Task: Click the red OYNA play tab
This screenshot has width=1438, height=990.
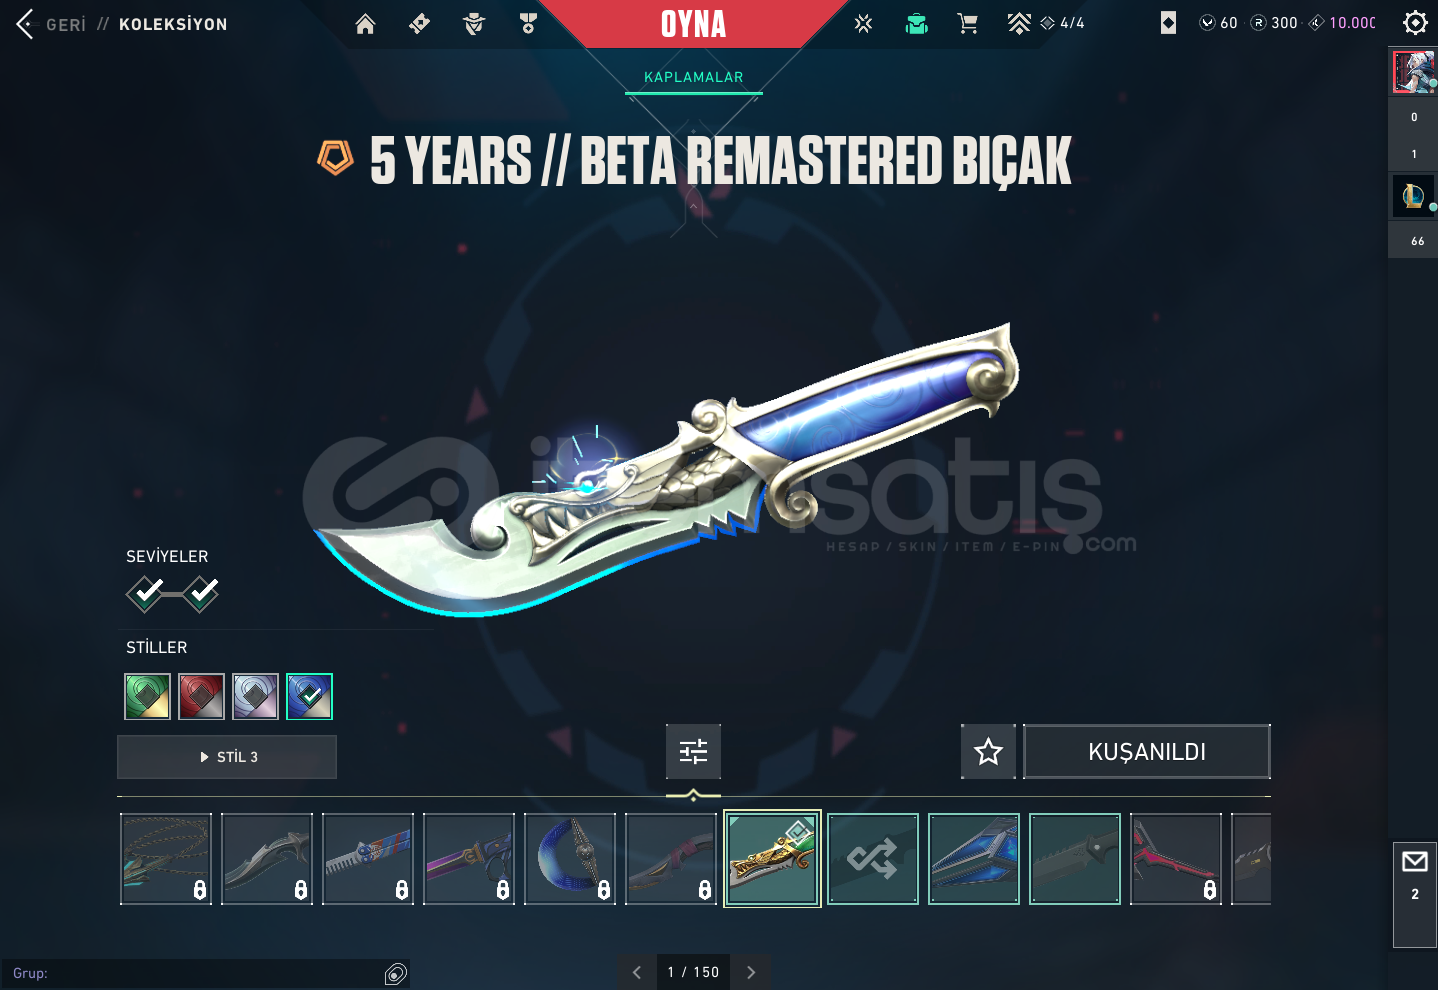Action: click(694, 24)
